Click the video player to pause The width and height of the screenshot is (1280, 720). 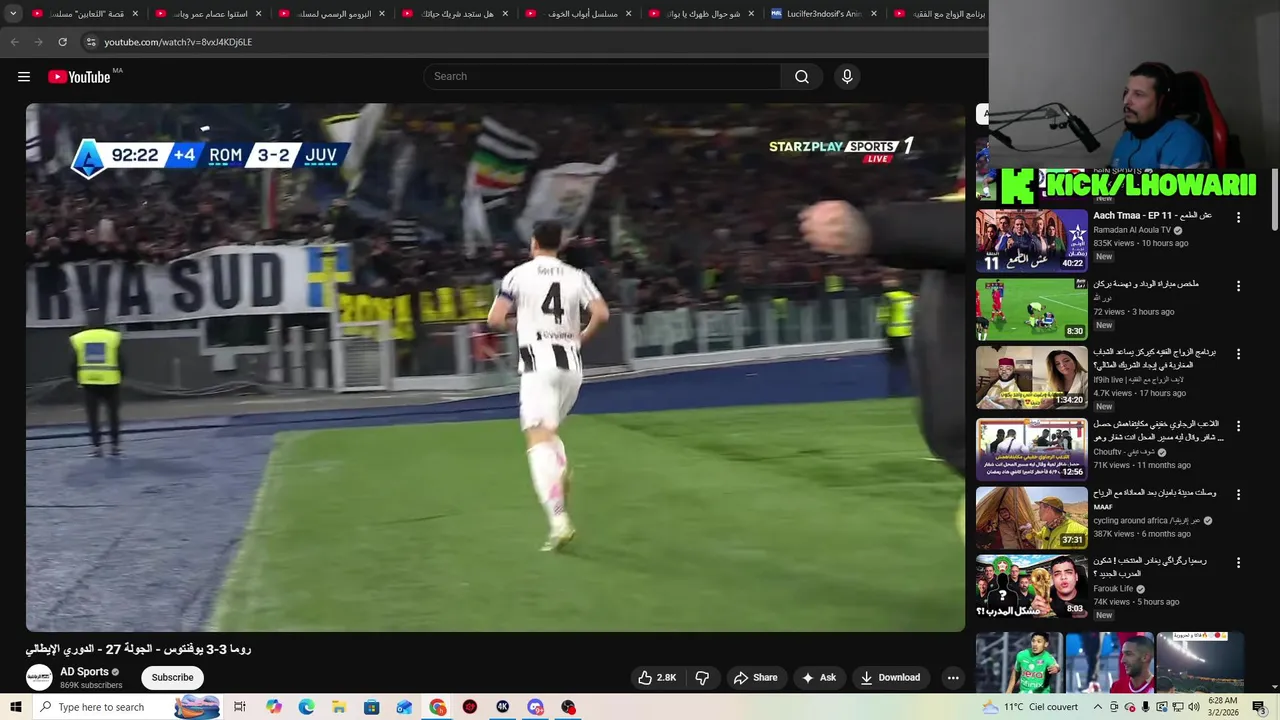[495, 367]
